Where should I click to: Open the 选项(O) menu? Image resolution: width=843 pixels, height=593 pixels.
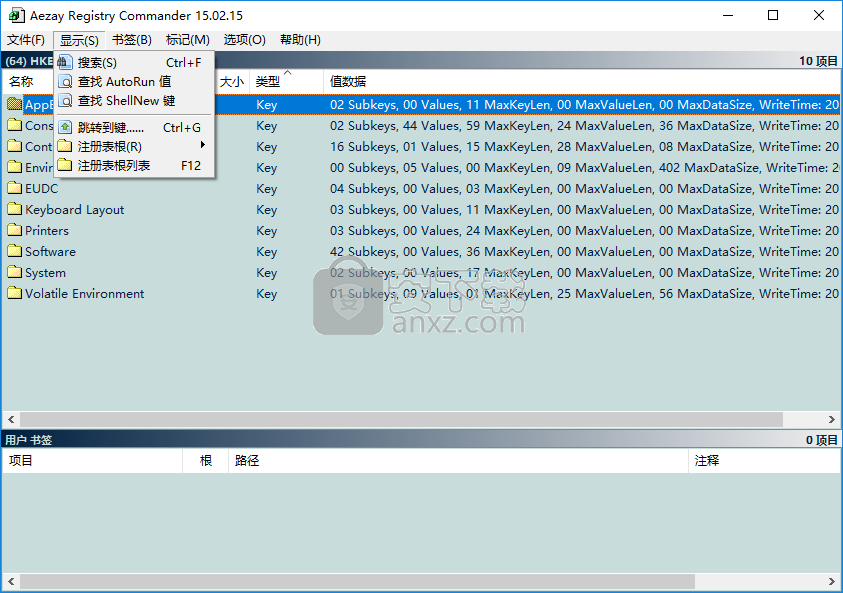(x=245, y=40)
